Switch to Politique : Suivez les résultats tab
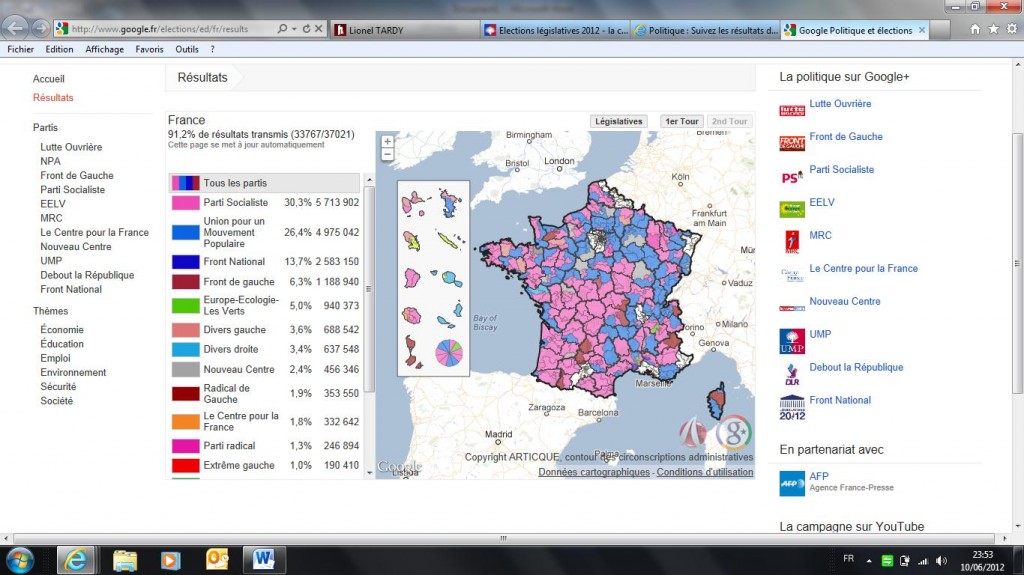This screenshot has width=1024, height=575. click(706, 30)
